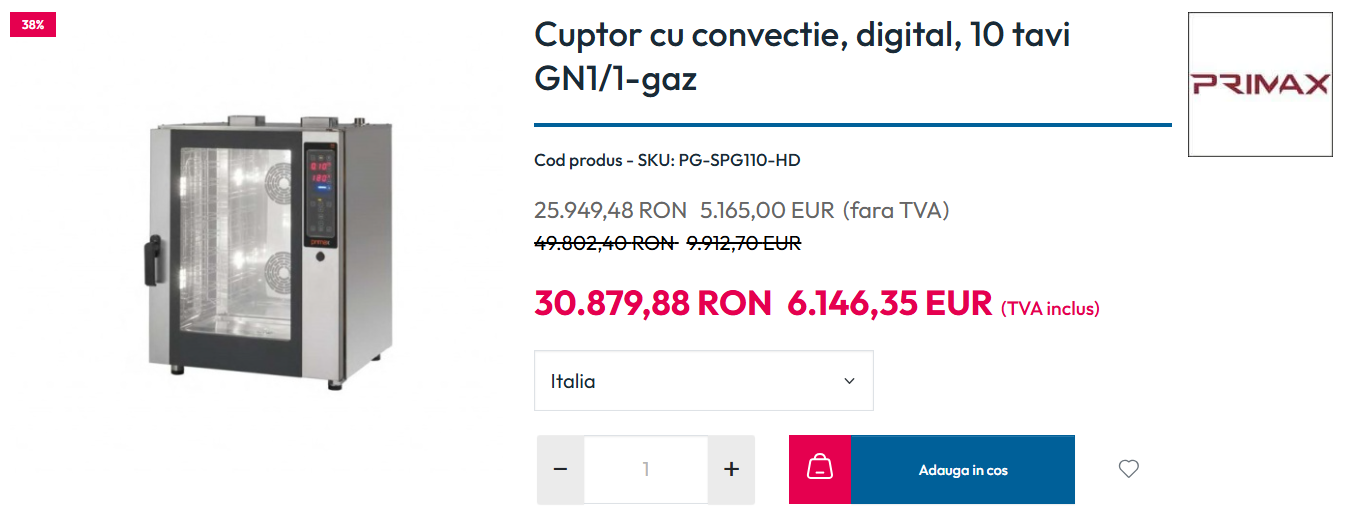Click the 30.879,88 RON price
Viewport: 1346px width, 511px height.
(x=653, y=302)
